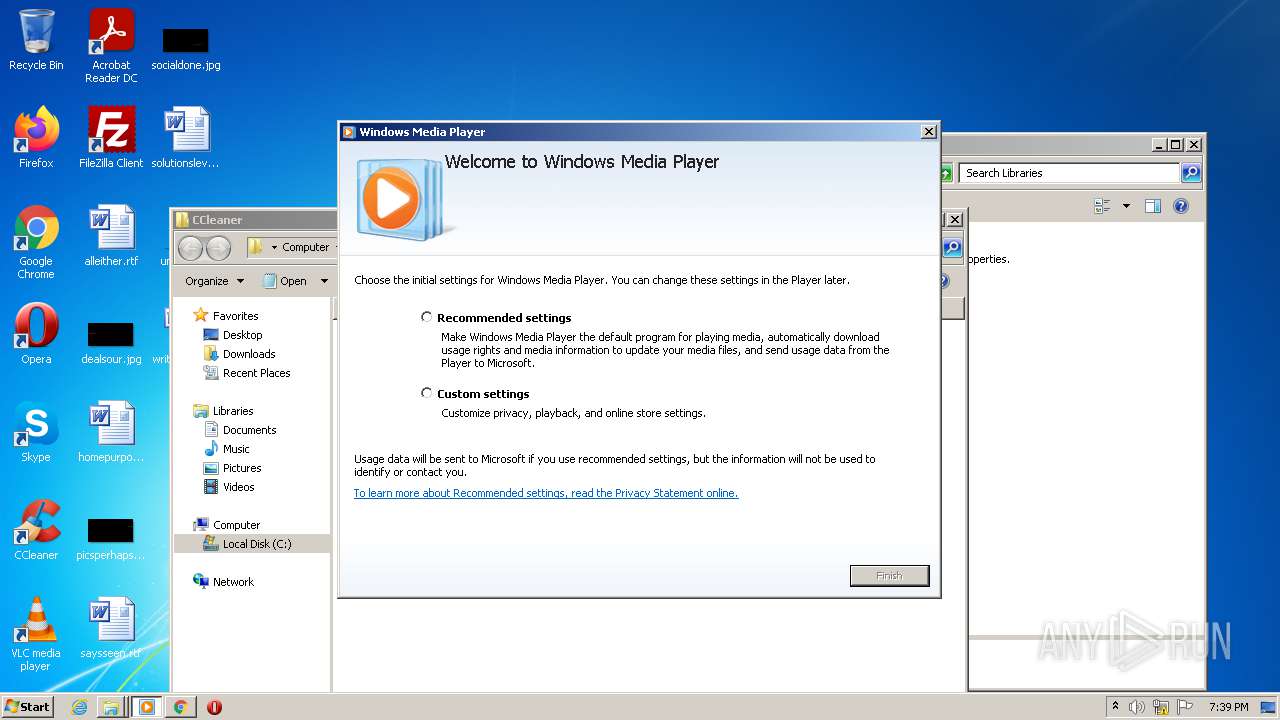Launch CCleaner desktop shortcut
The width and height of the screenshot is (1280, 720).
point(36,529)
